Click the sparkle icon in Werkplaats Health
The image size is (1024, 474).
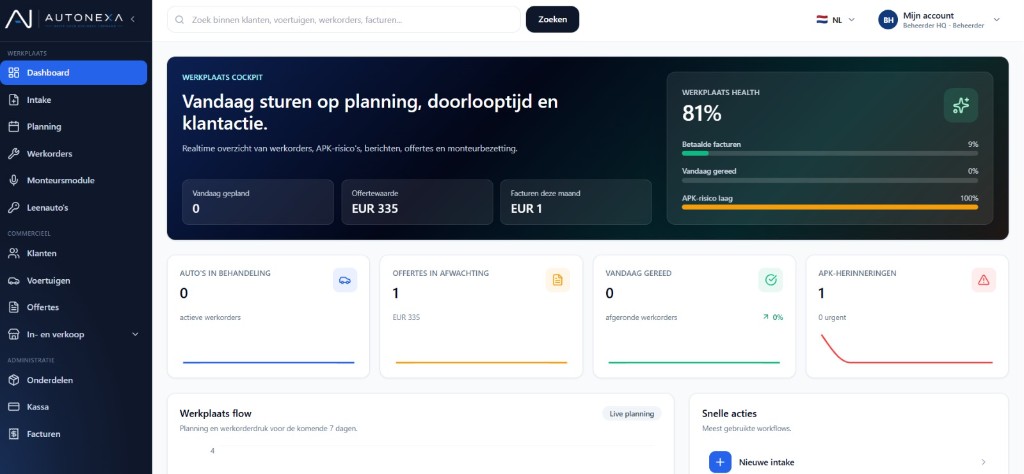(x=961, y=105)
